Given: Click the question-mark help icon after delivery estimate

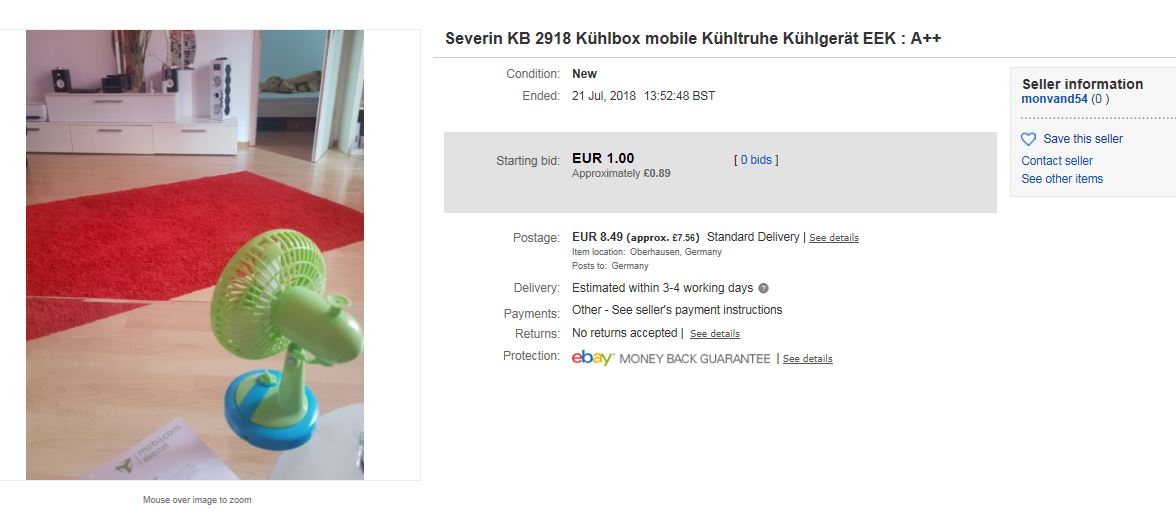Looking at the screenshot, I should [x=764, y=288].
